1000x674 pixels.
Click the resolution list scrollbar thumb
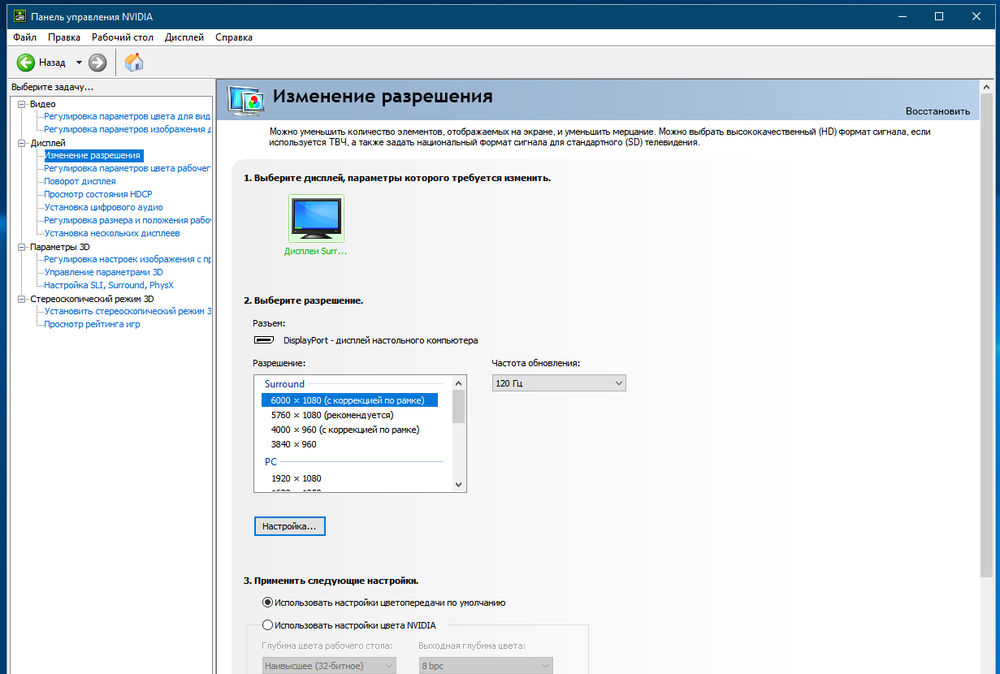459,407
